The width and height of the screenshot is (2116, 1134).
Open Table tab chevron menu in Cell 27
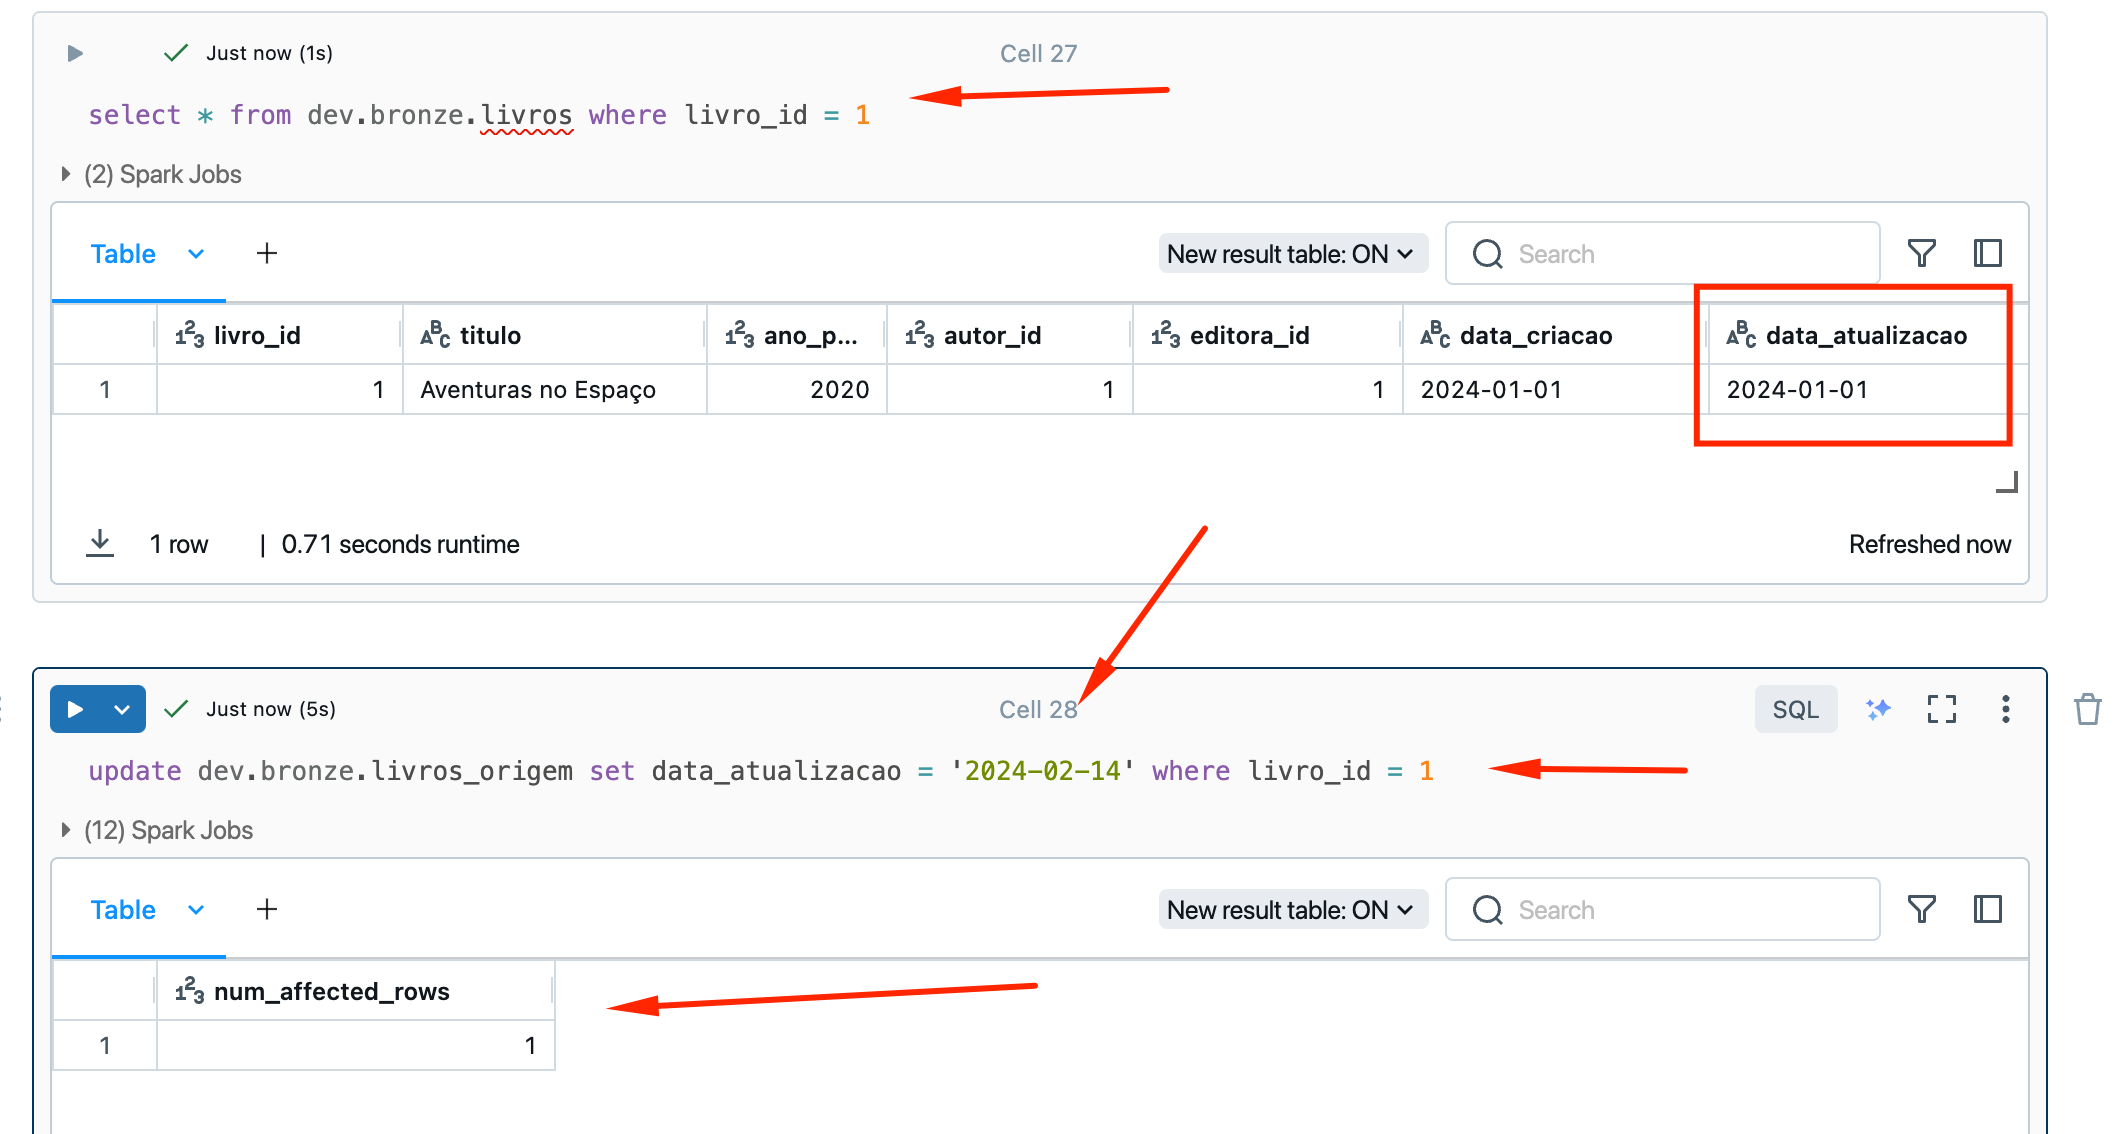click(x=196, y=254)
